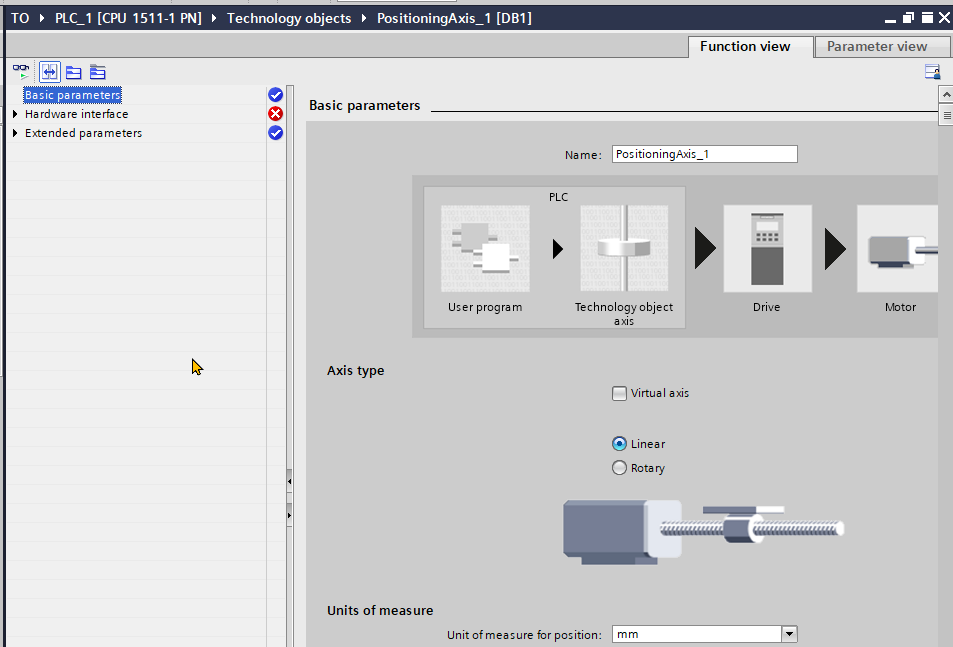
Task: Click the Units of measure heading
Action: tap(380, 611)
